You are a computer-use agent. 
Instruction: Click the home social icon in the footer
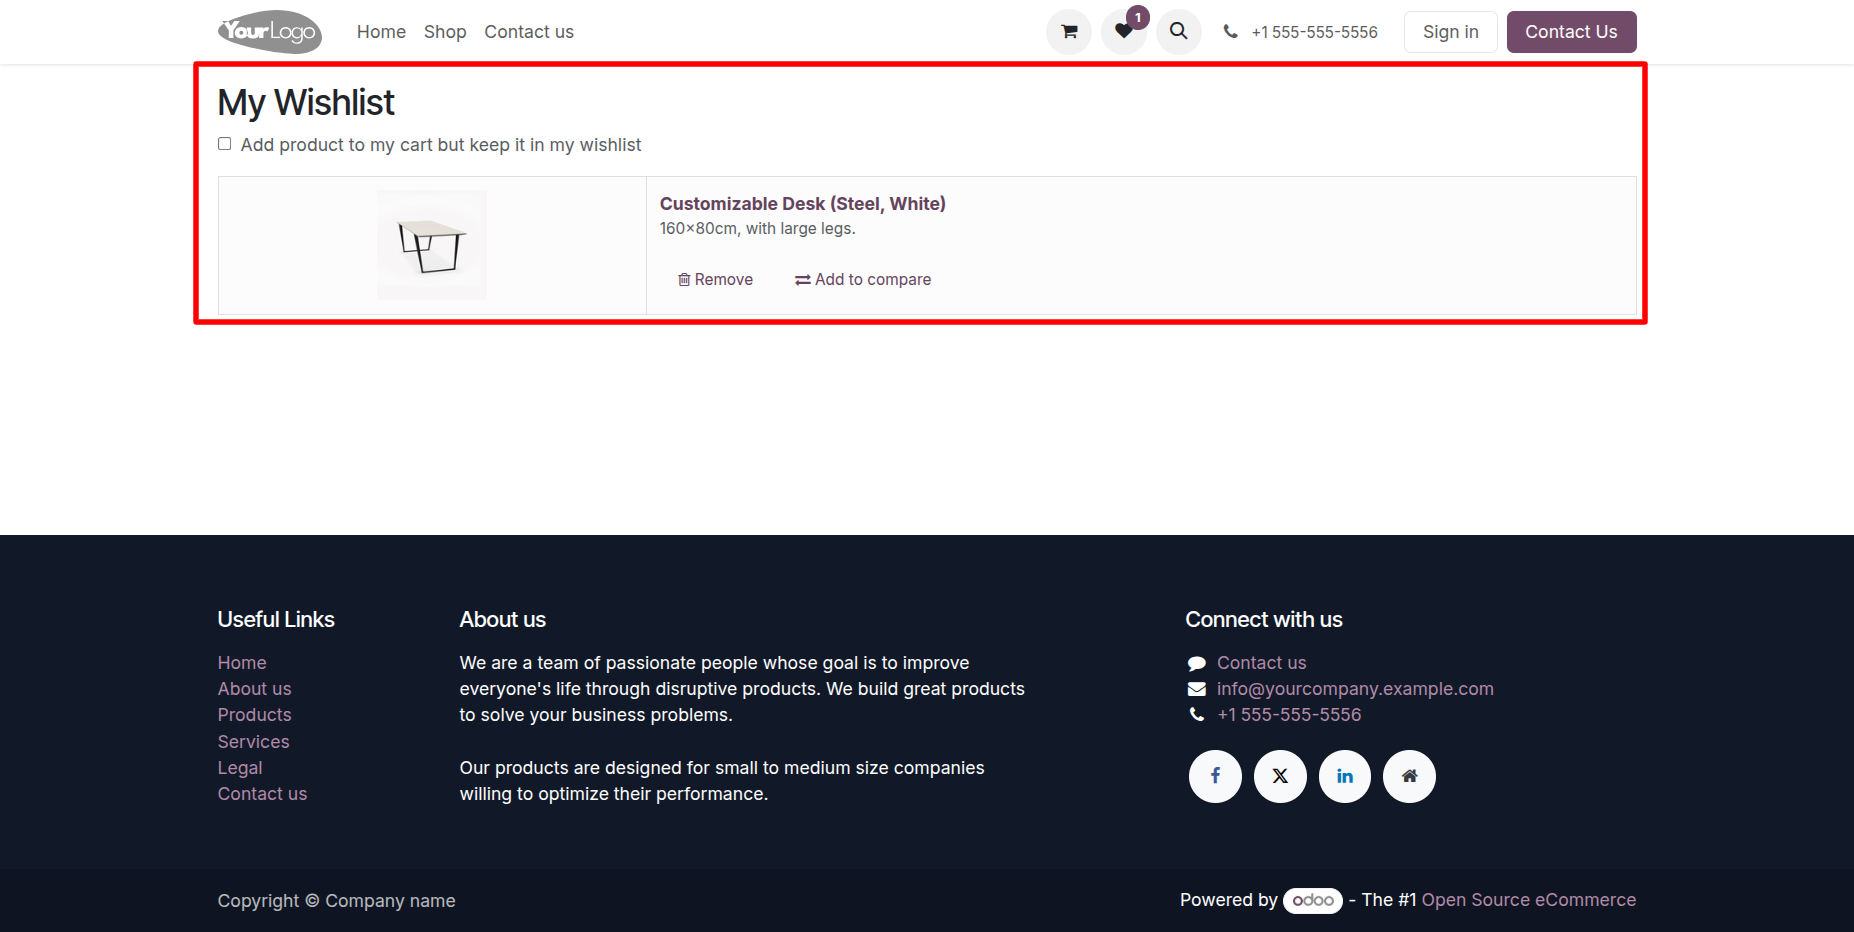coord(1409,776)
